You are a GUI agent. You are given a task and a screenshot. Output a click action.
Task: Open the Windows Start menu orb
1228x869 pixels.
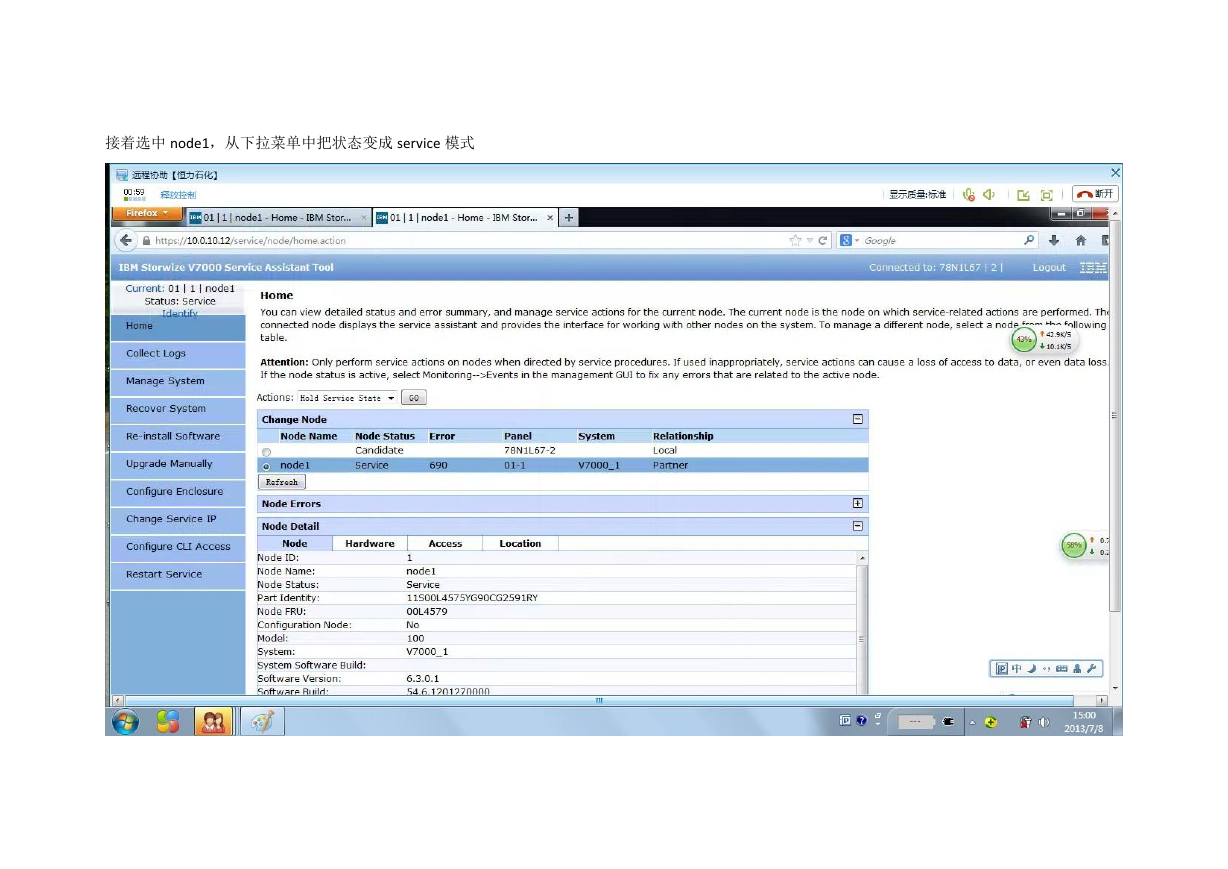[126, 722]
